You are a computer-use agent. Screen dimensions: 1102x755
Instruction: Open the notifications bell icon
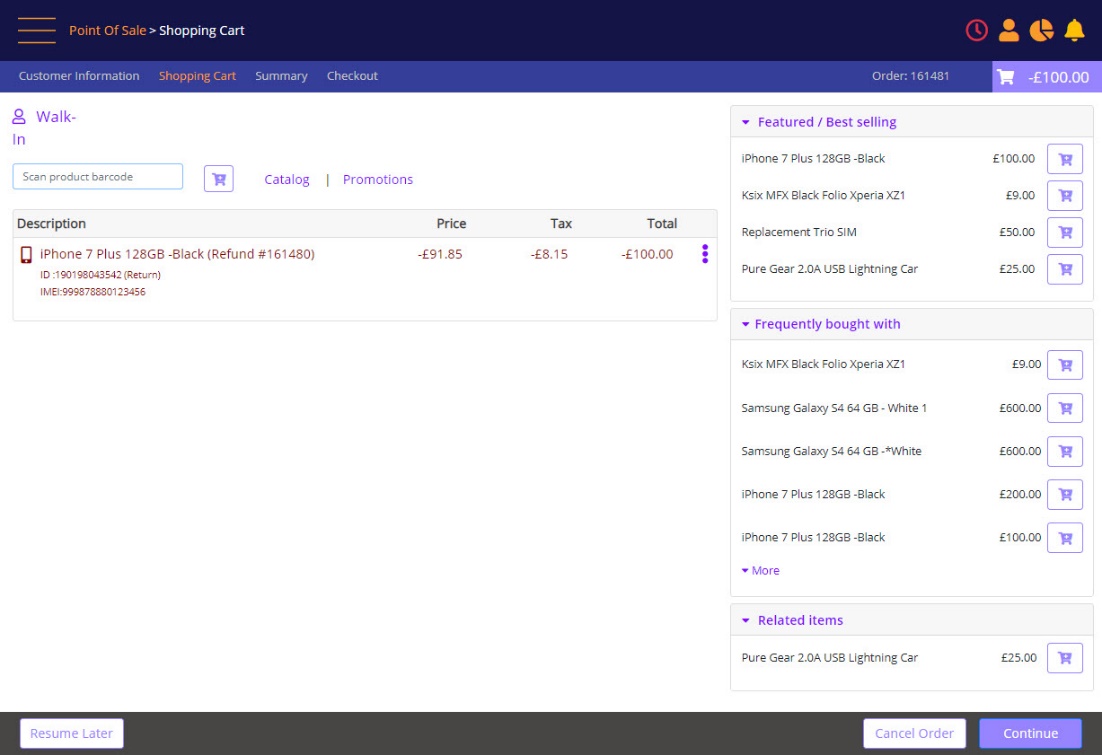pos(1074,30)
